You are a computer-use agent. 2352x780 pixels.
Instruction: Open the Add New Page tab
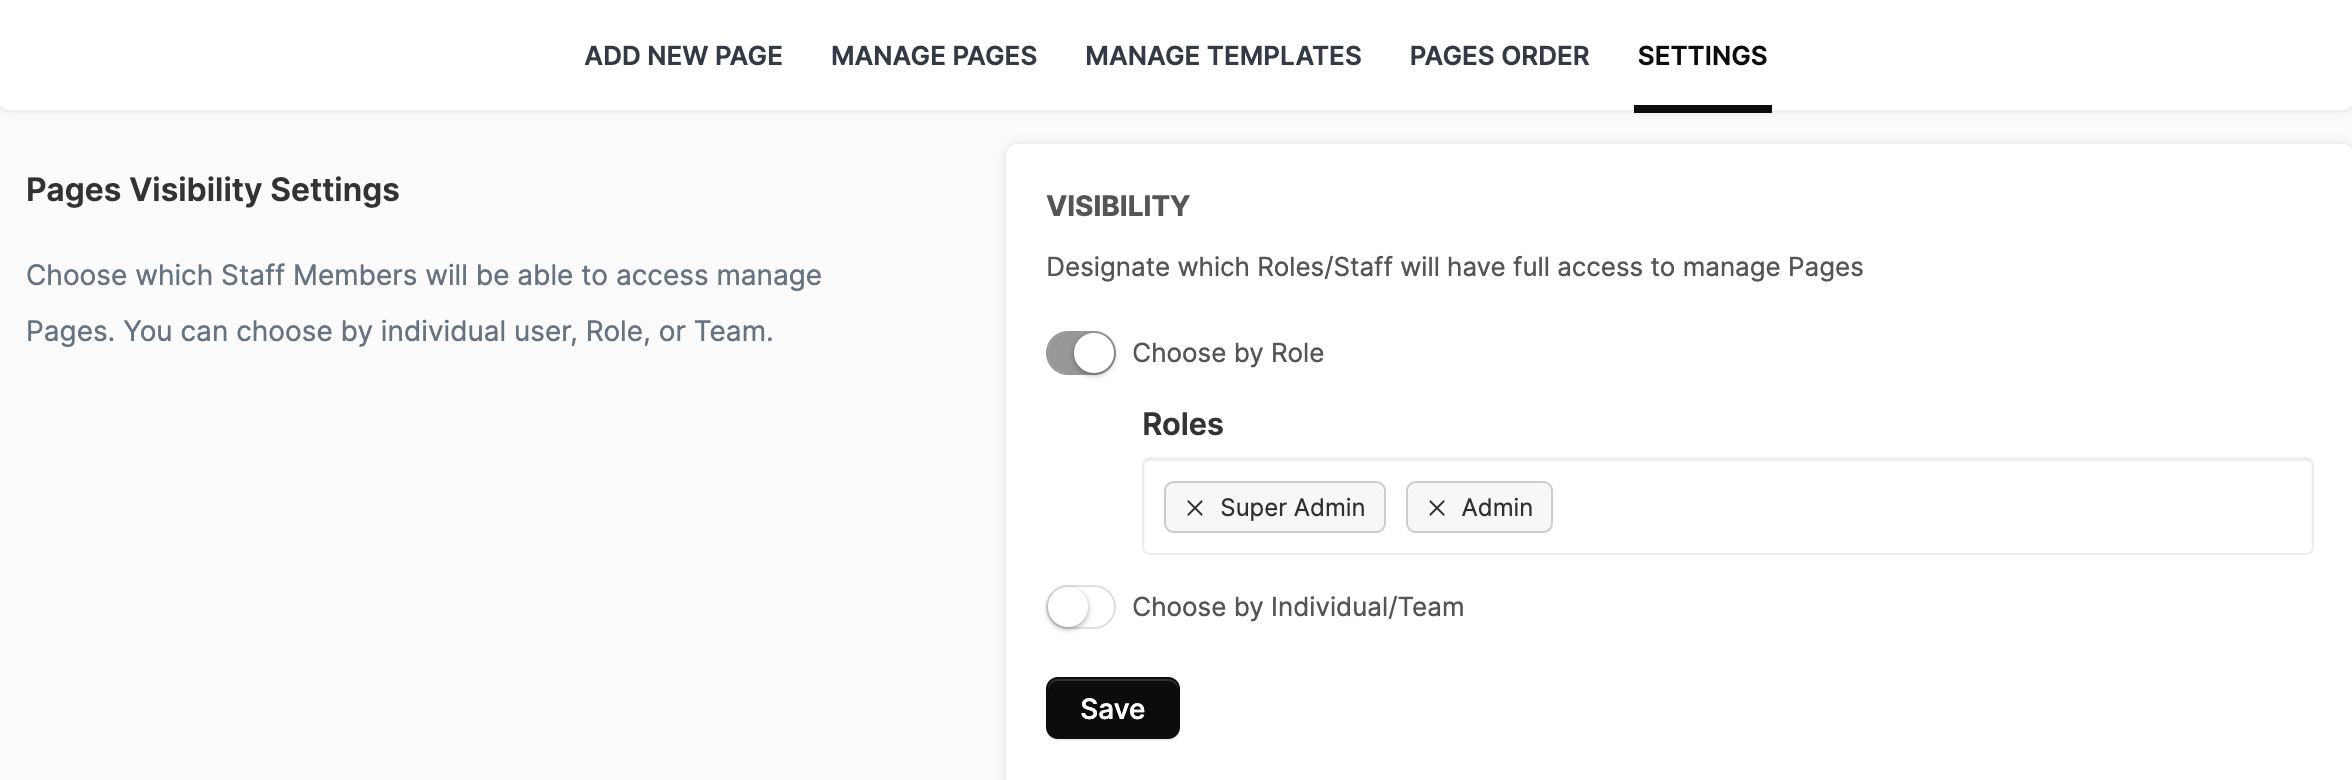(x=683, y=56)
